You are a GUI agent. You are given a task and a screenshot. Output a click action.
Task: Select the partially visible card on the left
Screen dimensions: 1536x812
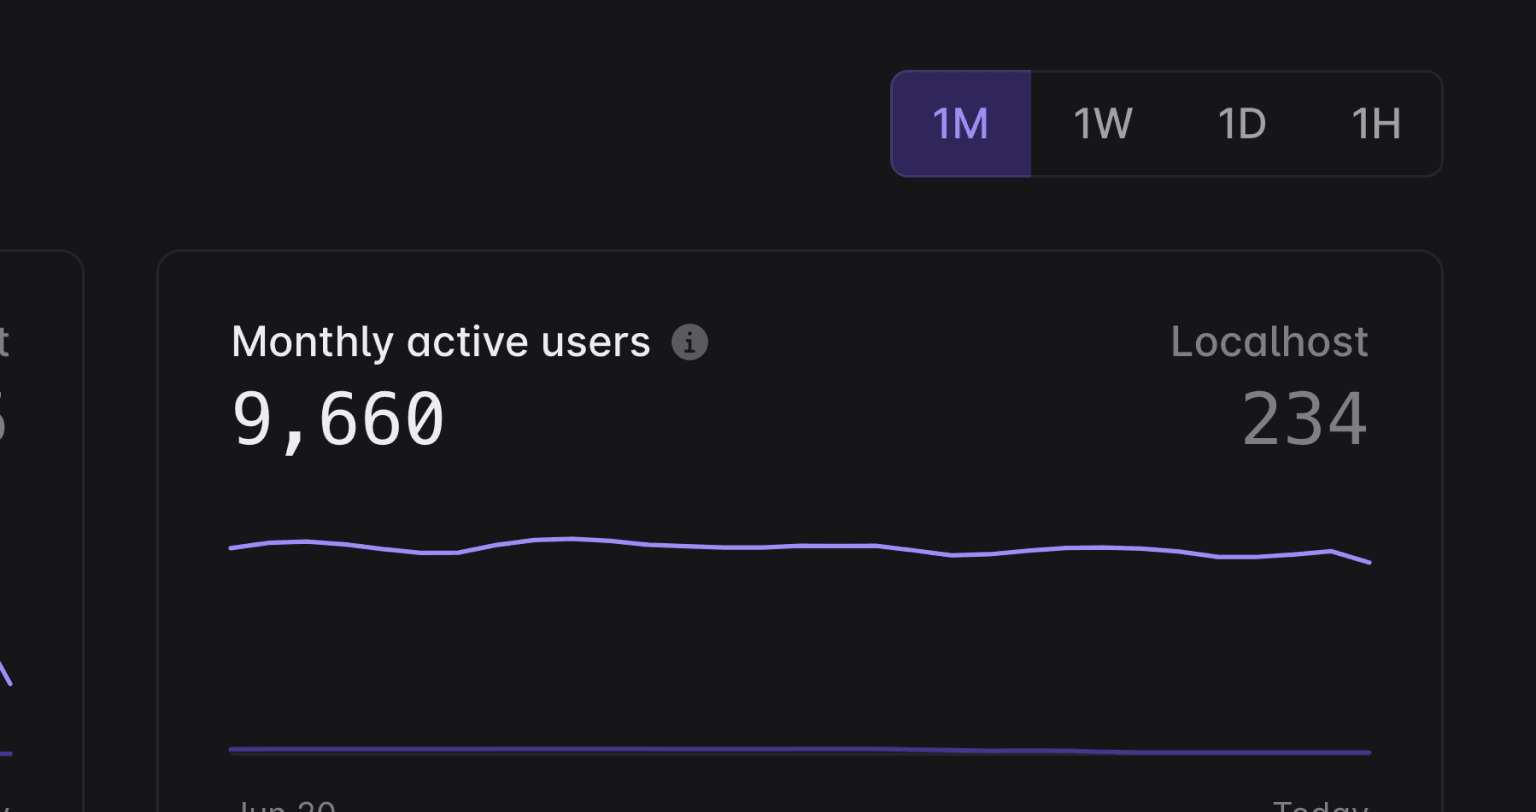click(41, 531)
